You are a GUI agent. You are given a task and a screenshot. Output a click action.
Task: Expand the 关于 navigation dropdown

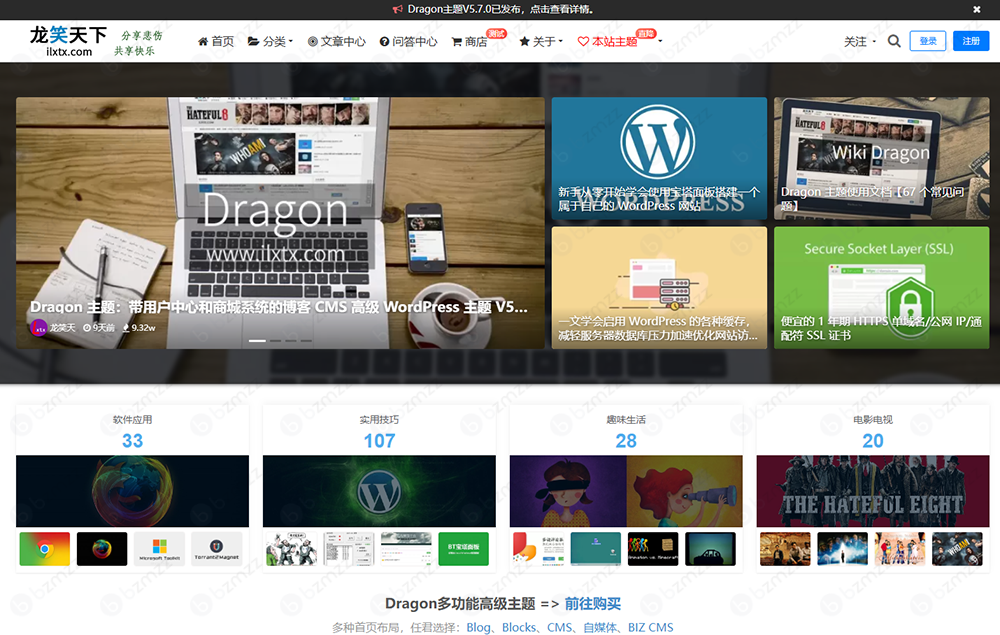pyautogui.click(x=541, y=41)
